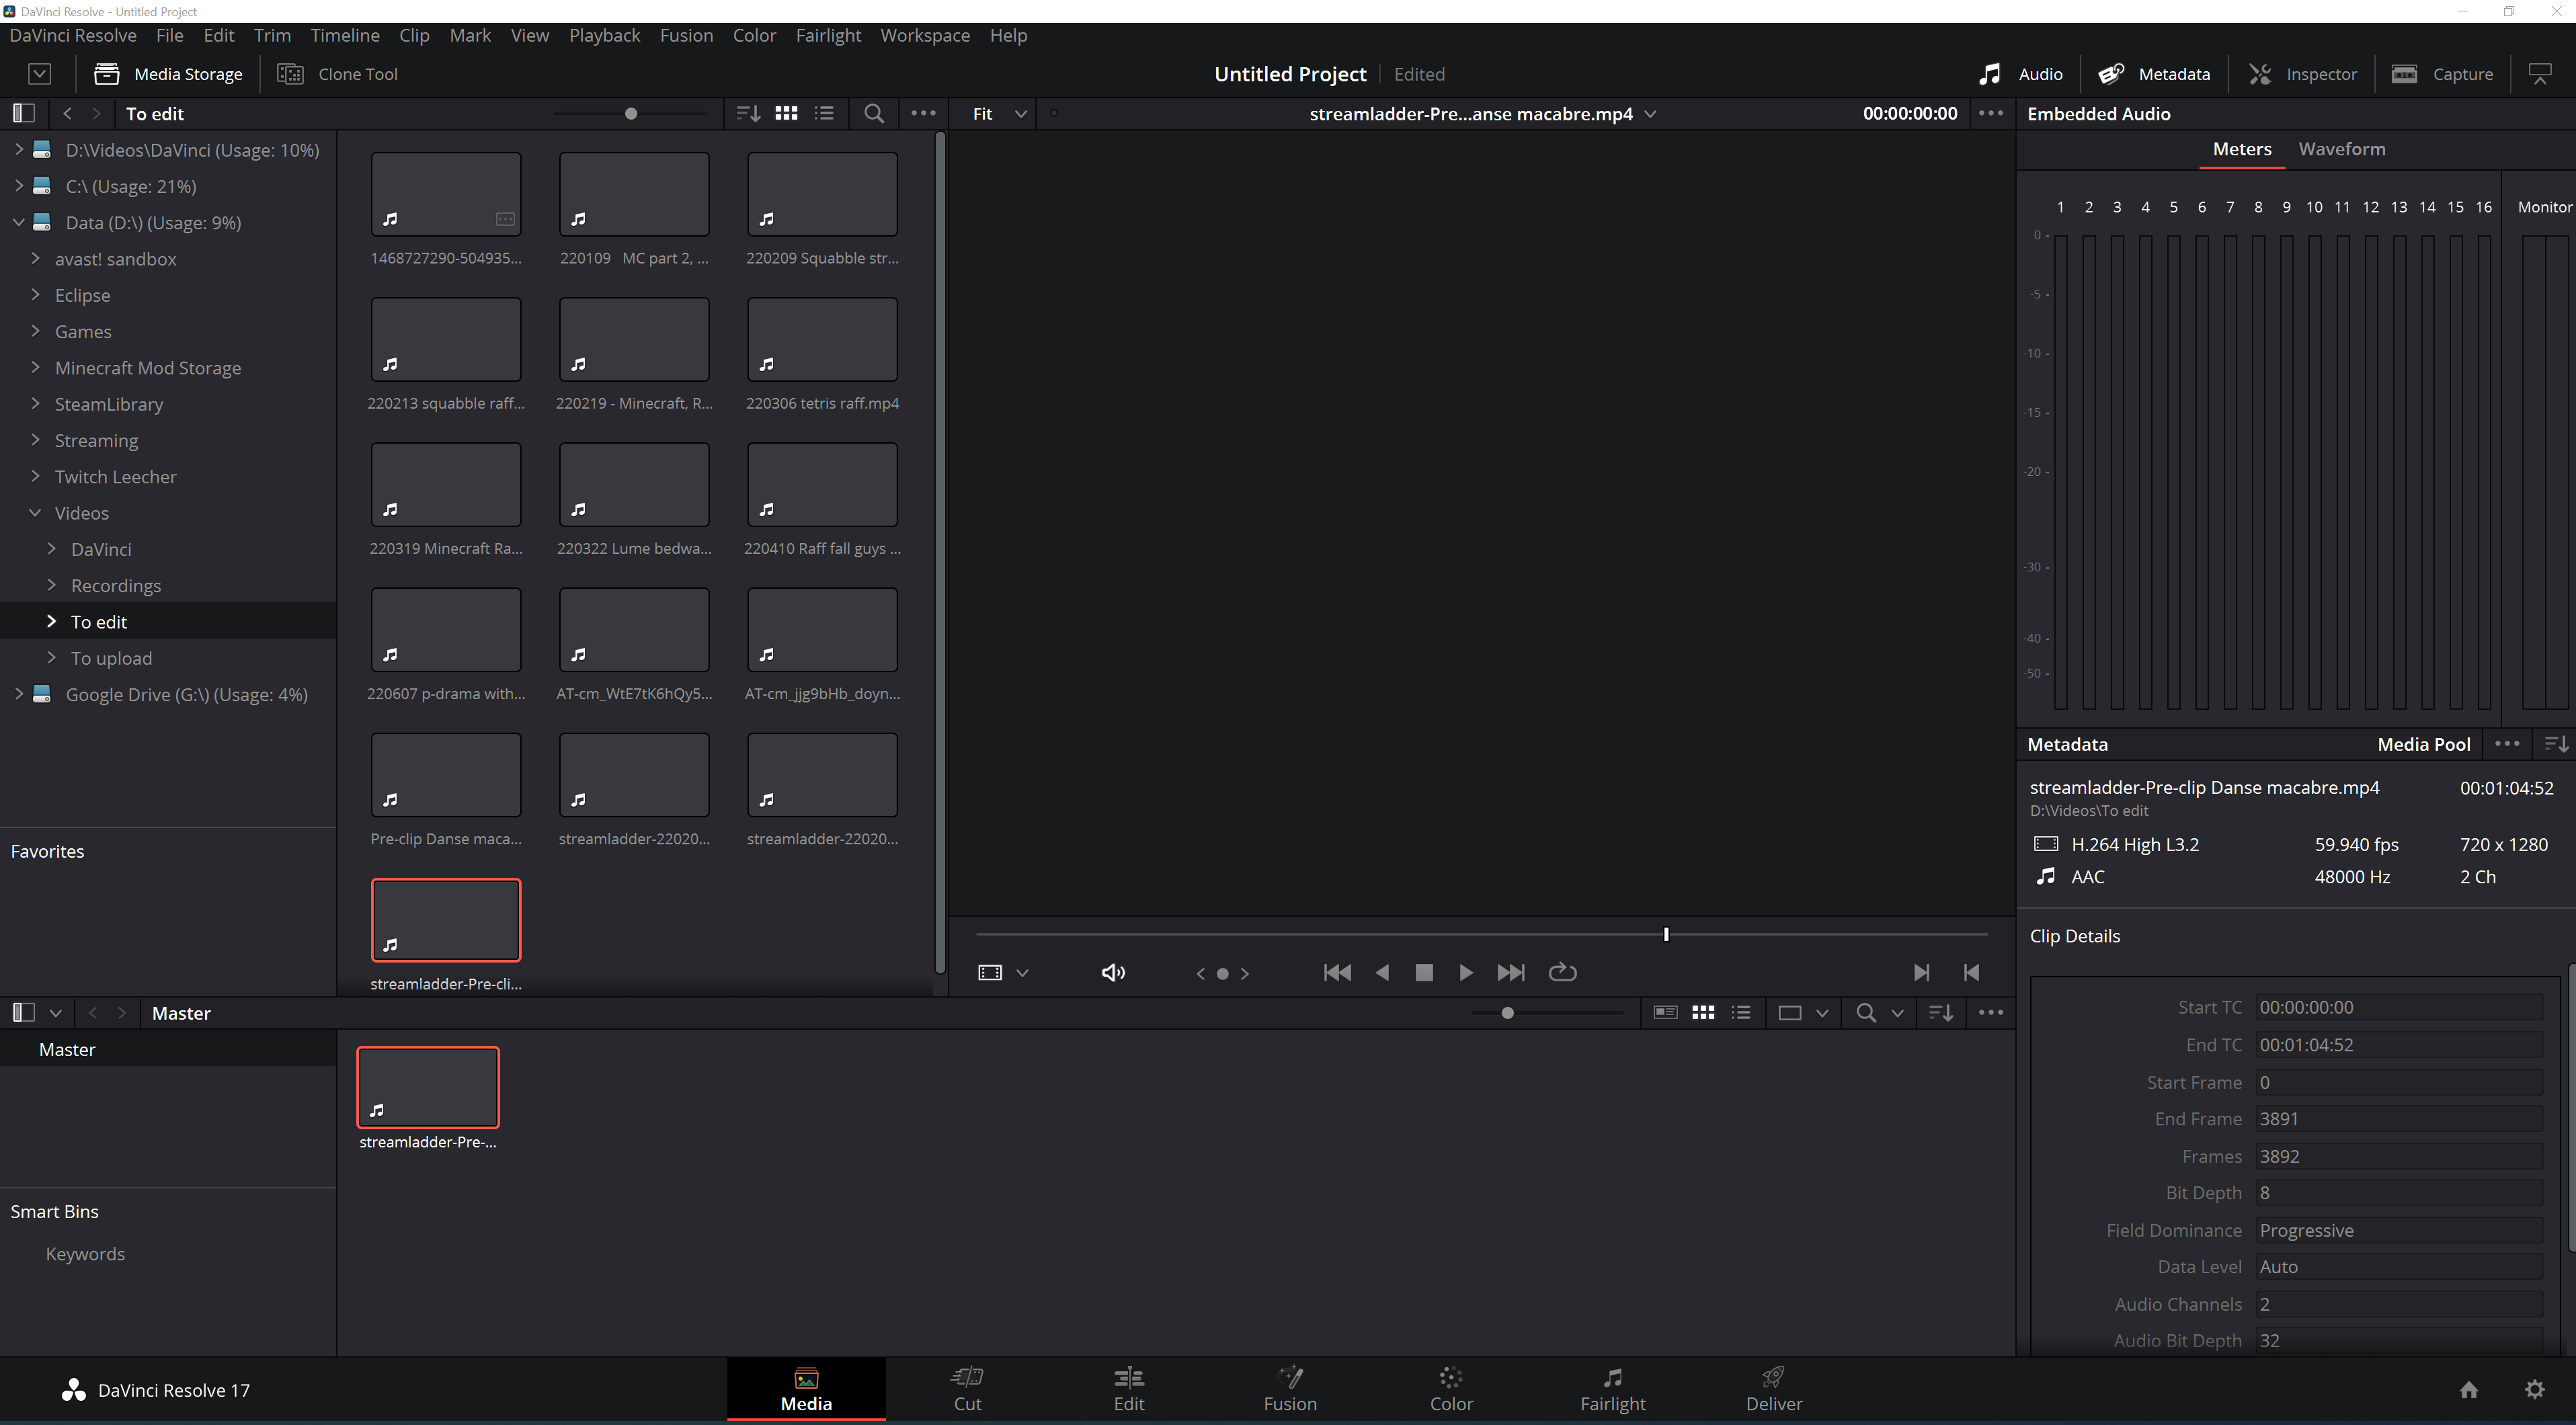The image size is (2576, 1425).
Task: Switch media storage to list view
Action: point(824,113)
